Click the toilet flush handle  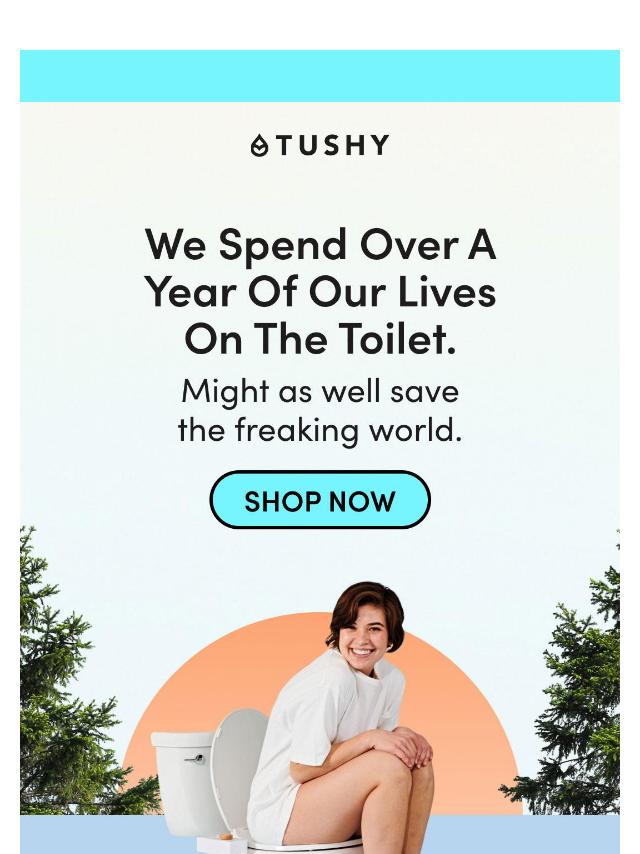coord(194,758)
